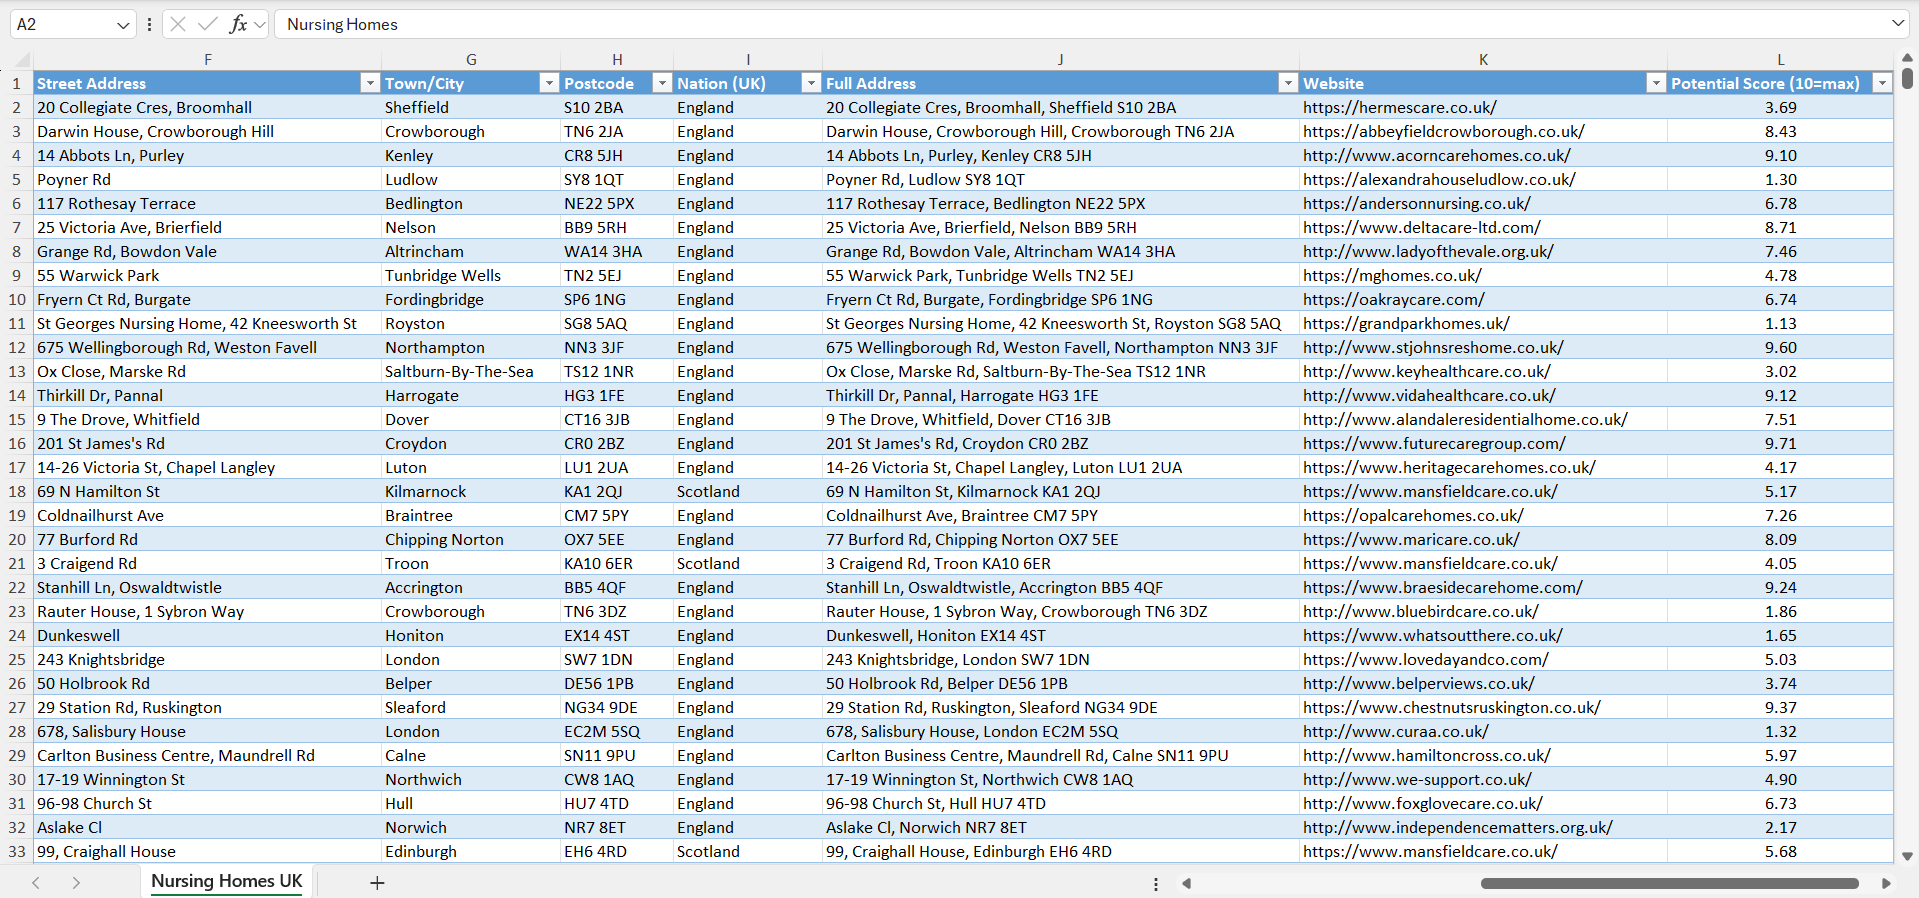The width and height of the screenshot is (1919, 898).
Task: Select column H header
Action: tap(617, 60)
